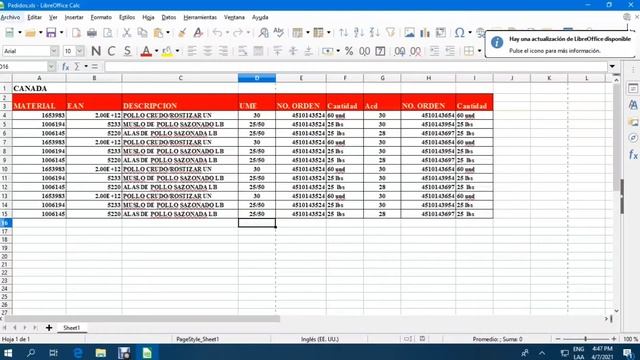This screenshot has width=640, height=360.
Task: Open the Function Wizard fx icon
Action: pos(65,67)
